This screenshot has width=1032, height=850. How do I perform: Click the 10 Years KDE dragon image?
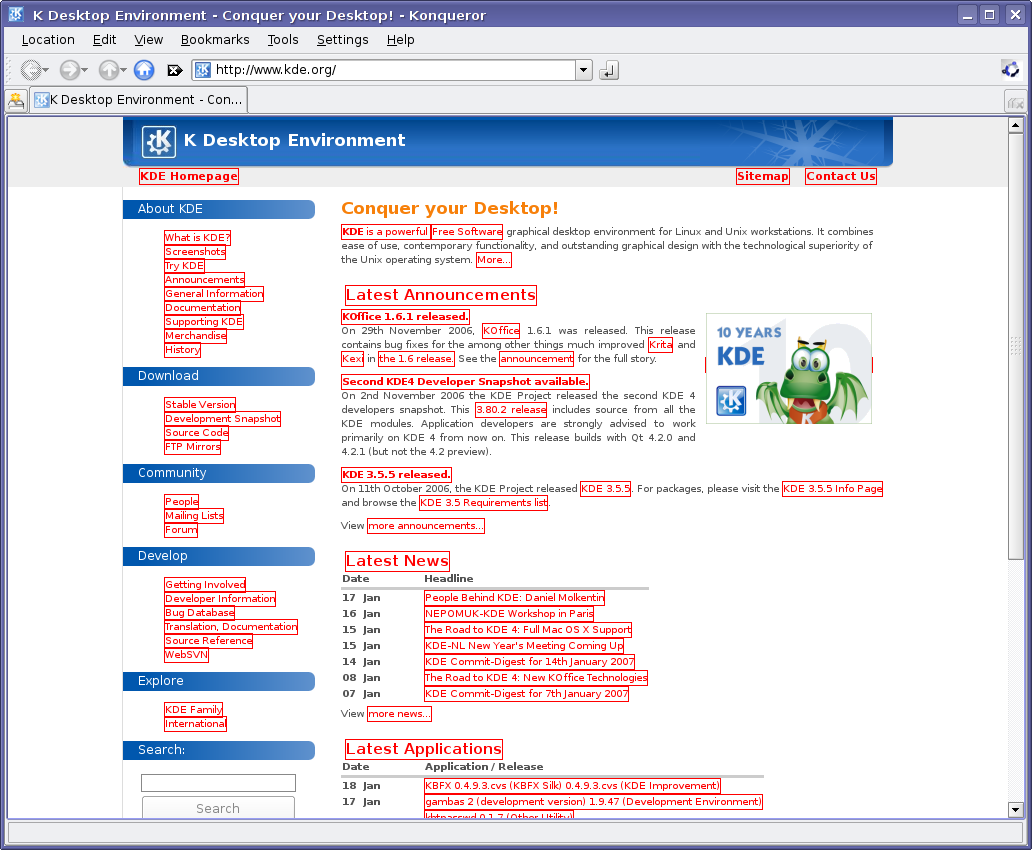788,368
